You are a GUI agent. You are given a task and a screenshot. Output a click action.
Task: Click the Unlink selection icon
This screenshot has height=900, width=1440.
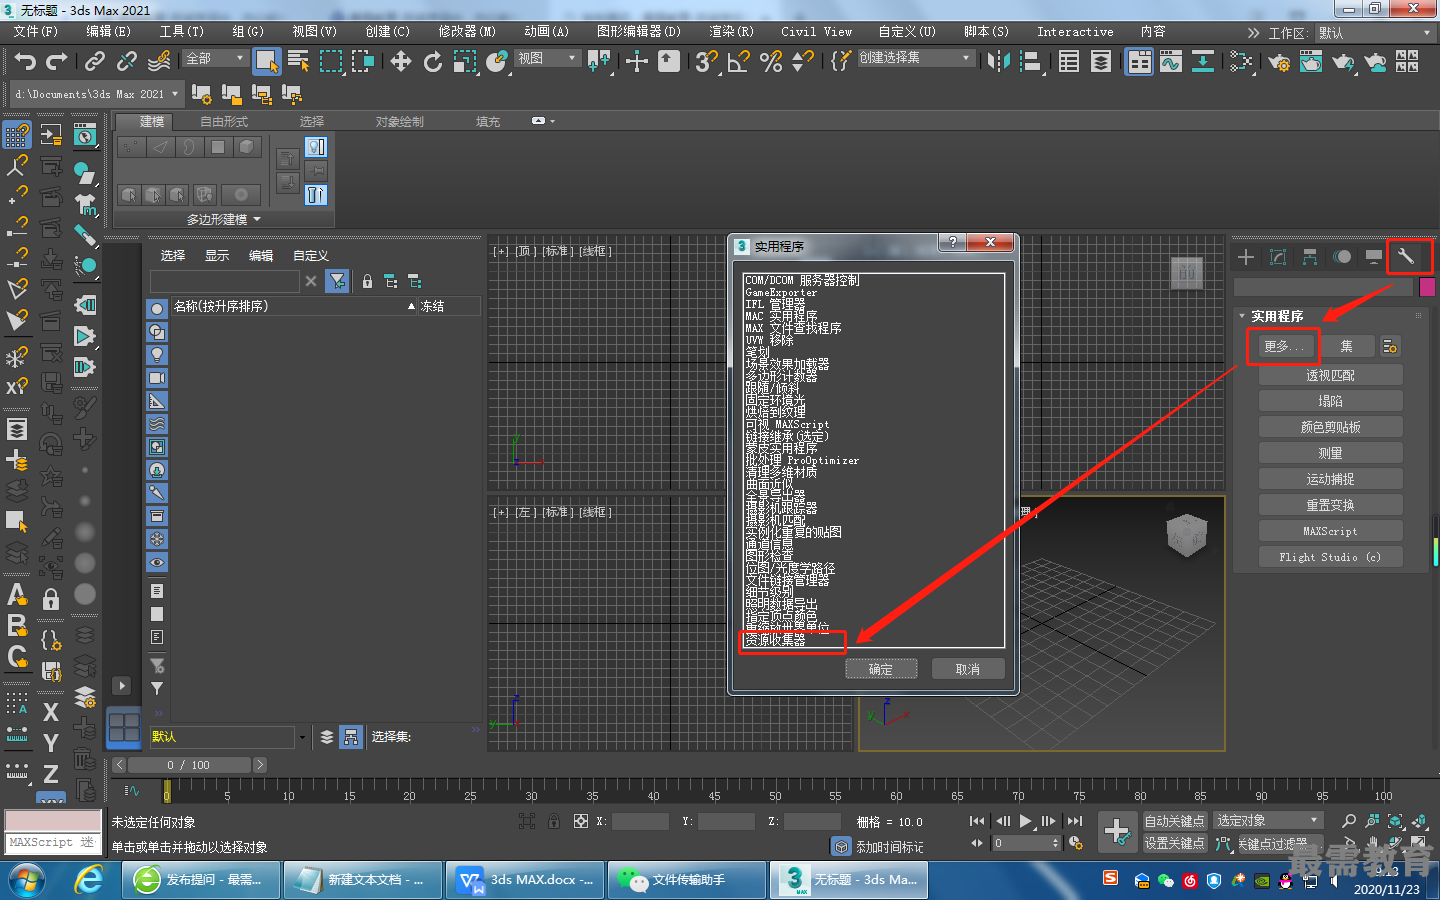[x=127, y=62]
